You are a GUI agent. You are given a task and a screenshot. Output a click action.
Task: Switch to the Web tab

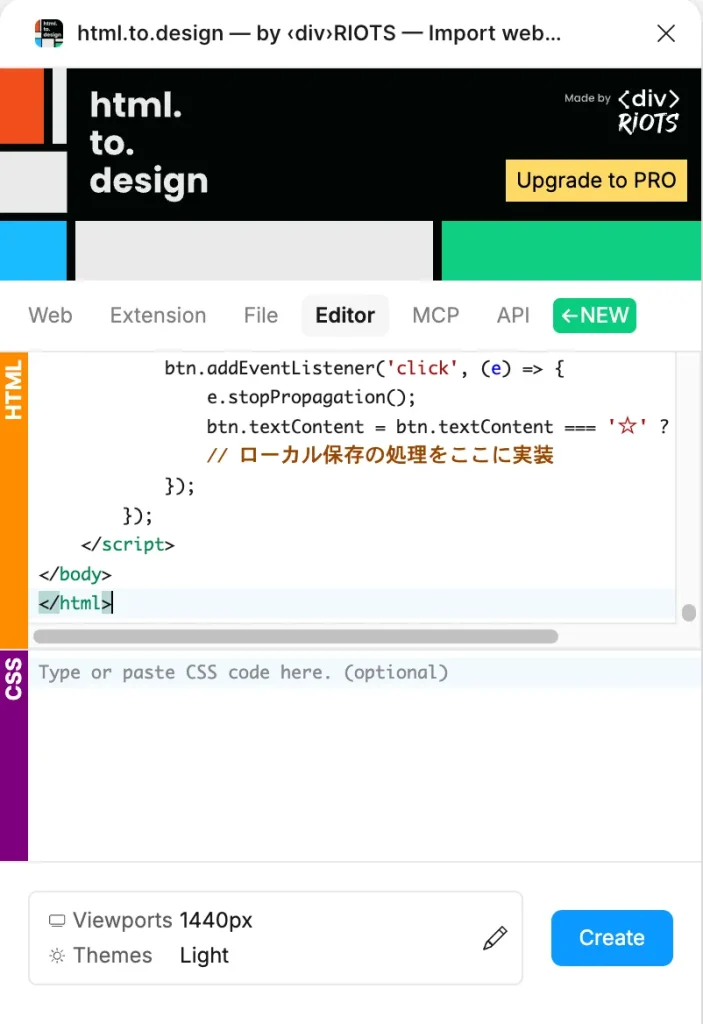pyautogui.click(x=50, y=315)
